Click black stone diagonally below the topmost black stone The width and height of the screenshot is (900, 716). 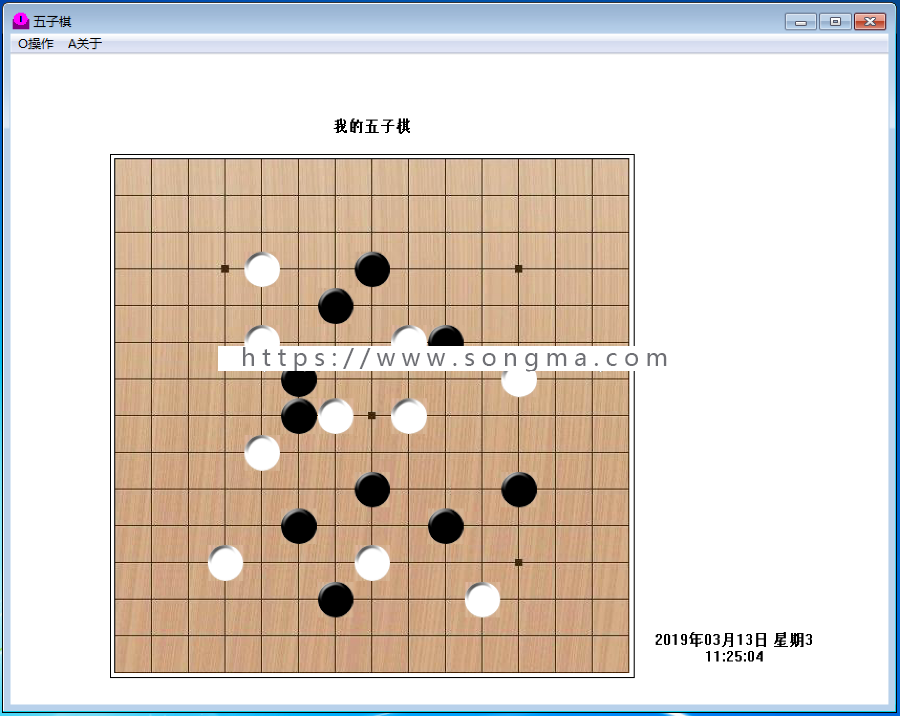point(336,306)
